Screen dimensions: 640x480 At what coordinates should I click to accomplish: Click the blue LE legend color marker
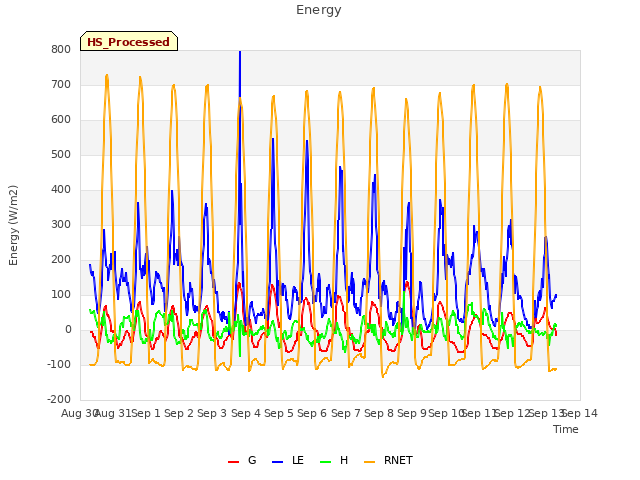pos(277,462)
